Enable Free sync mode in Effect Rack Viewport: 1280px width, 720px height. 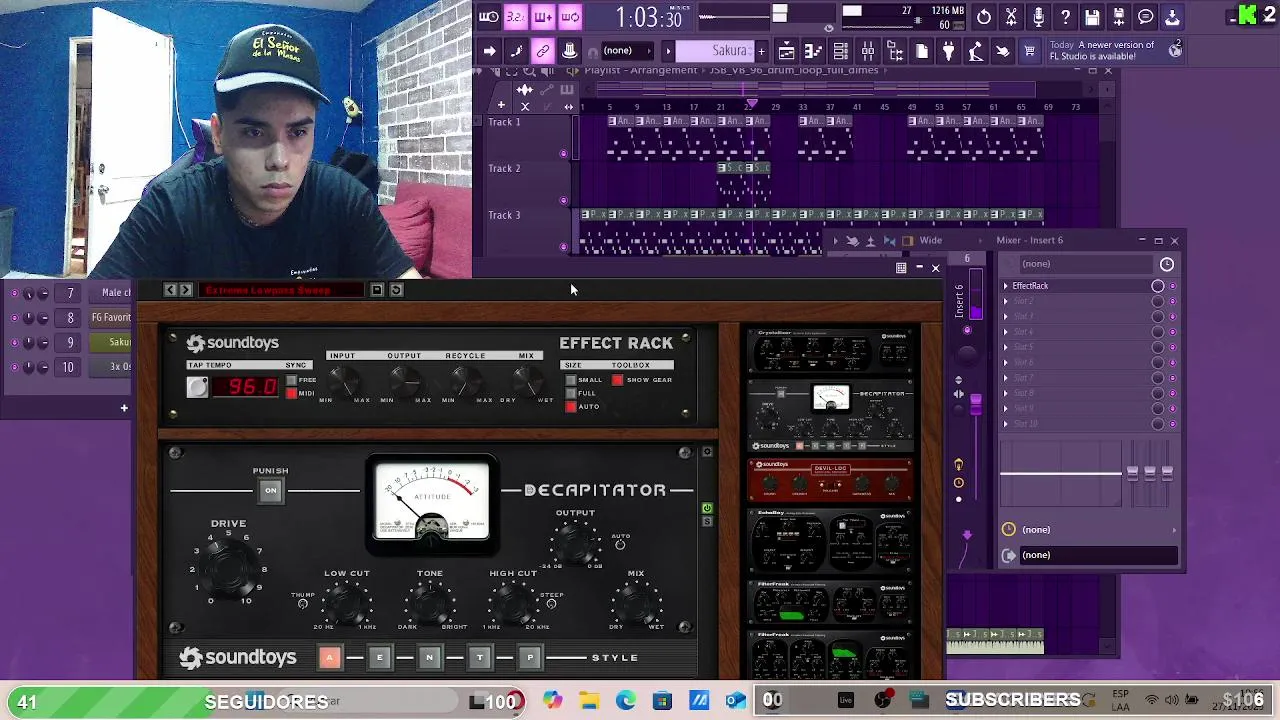click(x=292, y=381)
